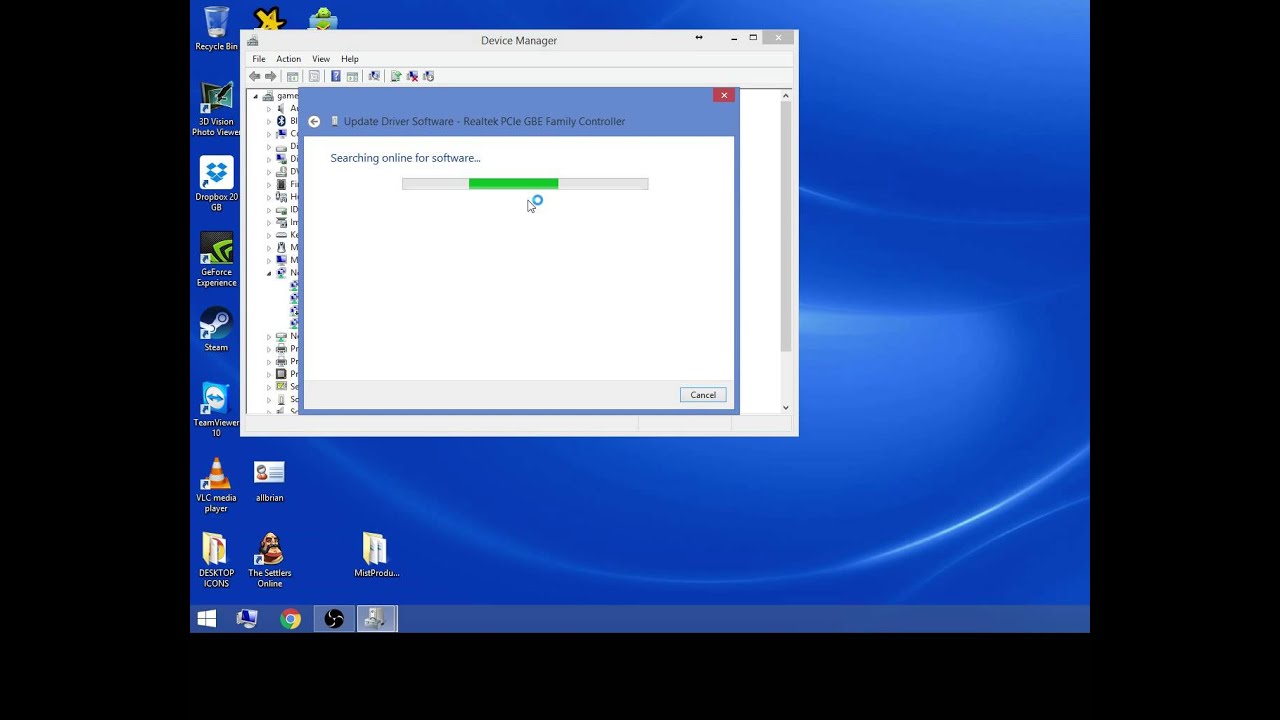The image size is (1280, 720).
Task: Click the Device Manager title bar icon
Action: pos(253,41)
